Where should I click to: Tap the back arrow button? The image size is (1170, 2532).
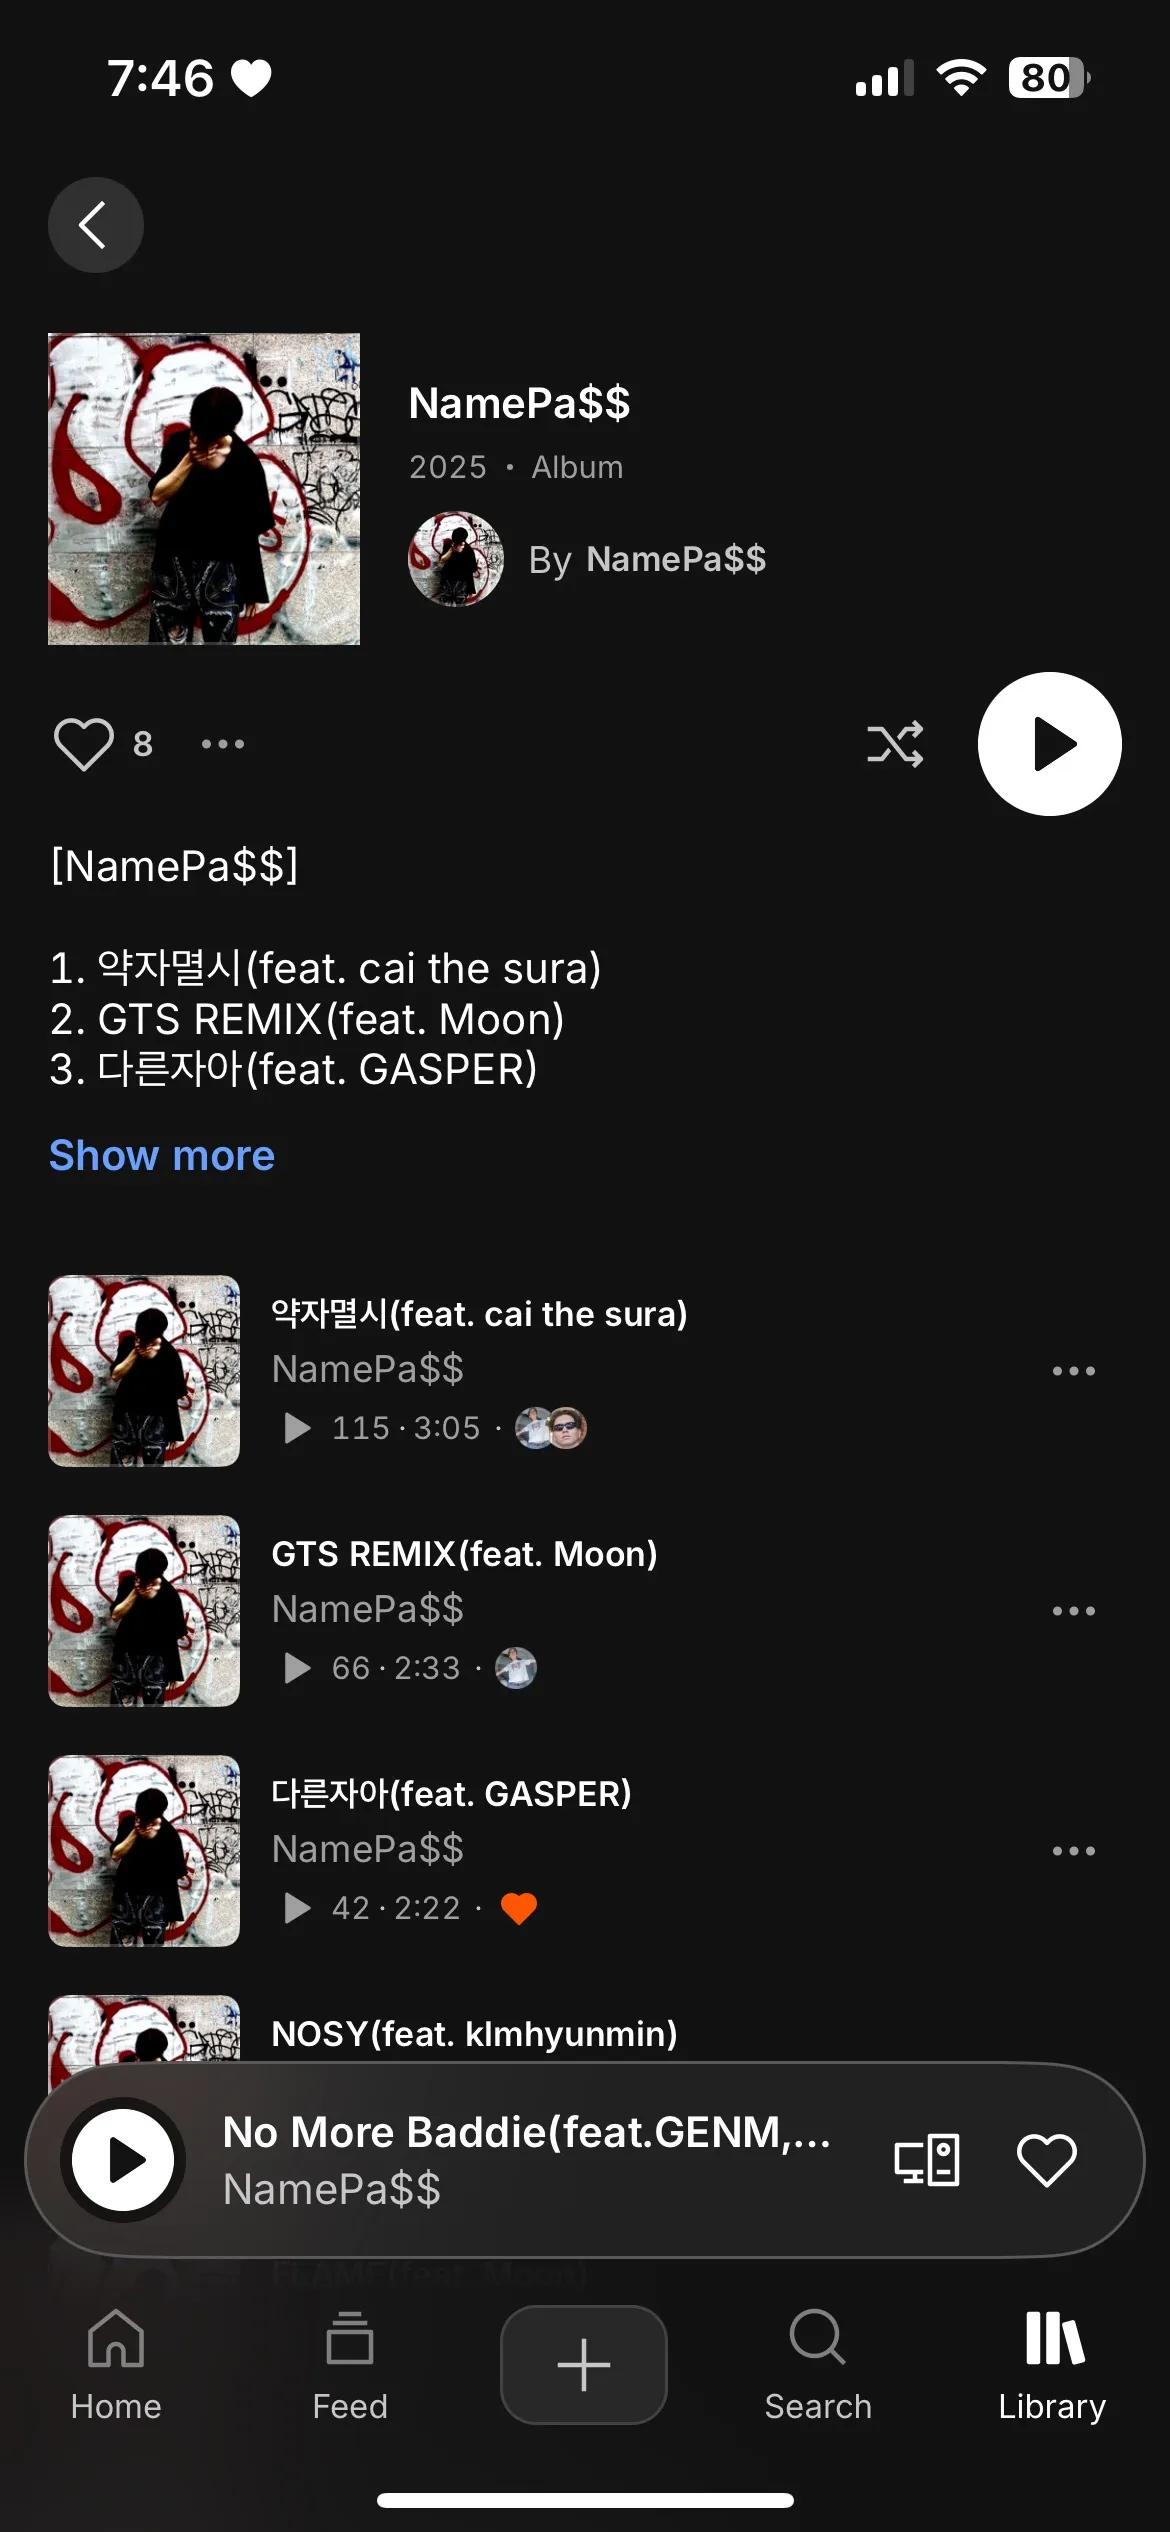pyautogui.click(x=96, y=225)
